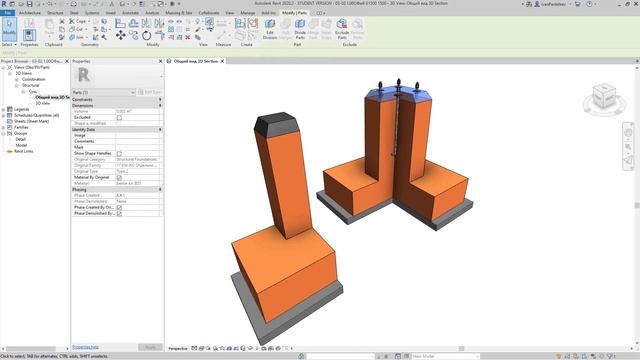Click the visual style icon in view control bar
The image size is (640, 360).
201,349
